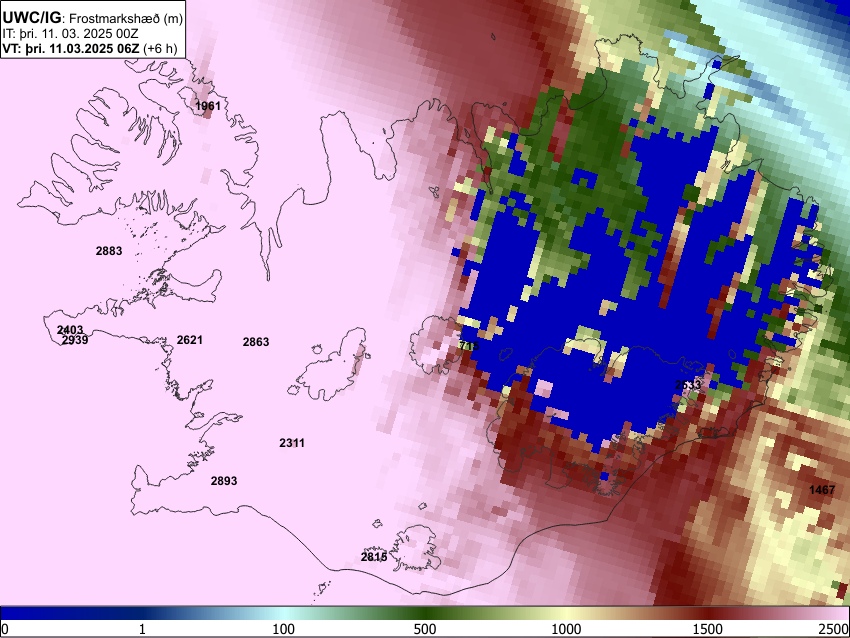Click the legend label 500
This screenshot has width=850, height=638.
coord(425,629)
